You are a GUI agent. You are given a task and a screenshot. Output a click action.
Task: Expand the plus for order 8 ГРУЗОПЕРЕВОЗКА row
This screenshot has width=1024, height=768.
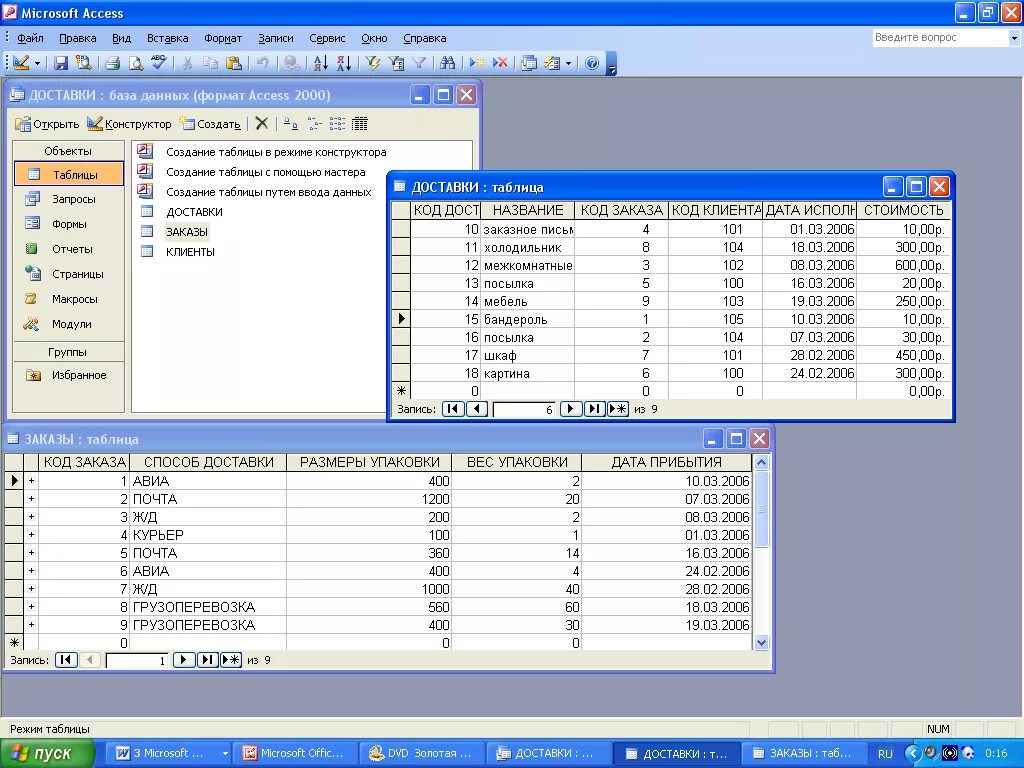pyautogui.click(x=31, y=607)
